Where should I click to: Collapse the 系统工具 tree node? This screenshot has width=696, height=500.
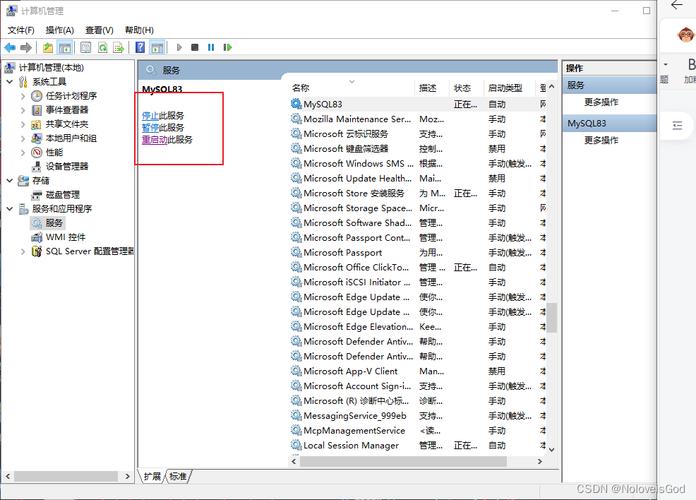[10, 82]
